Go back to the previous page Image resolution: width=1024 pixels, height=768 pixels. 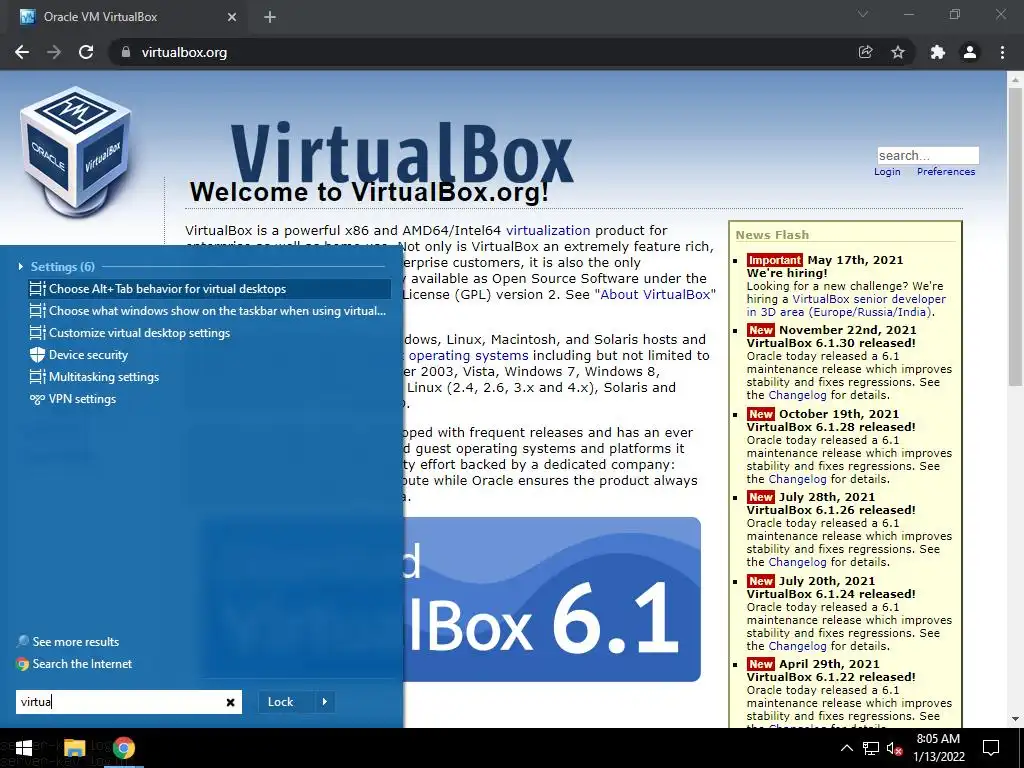click(x=22, y=52)
